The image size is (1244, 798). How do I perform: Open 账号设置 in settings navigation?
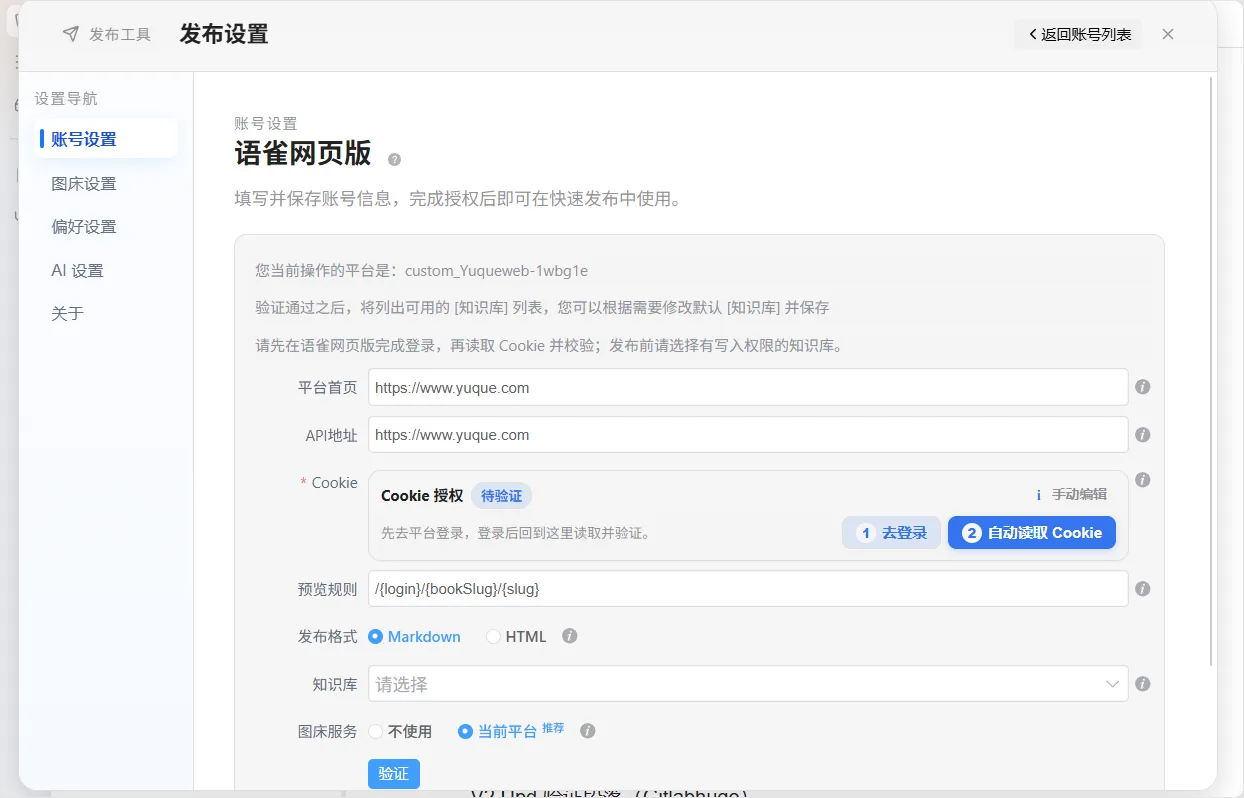point(106,139)
